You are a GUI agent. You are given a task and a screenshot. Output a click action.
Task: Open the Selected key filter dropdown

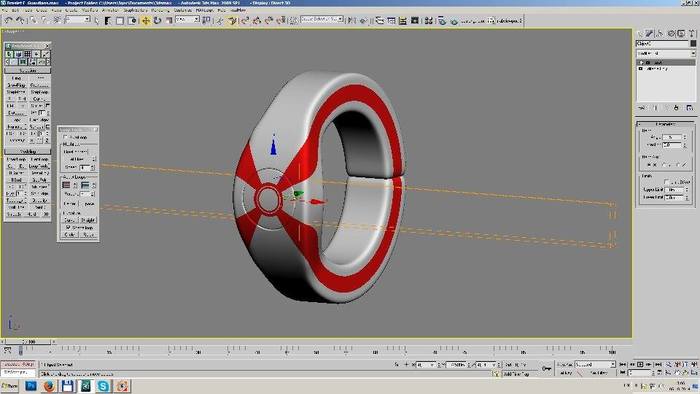(x=595, y=365)
